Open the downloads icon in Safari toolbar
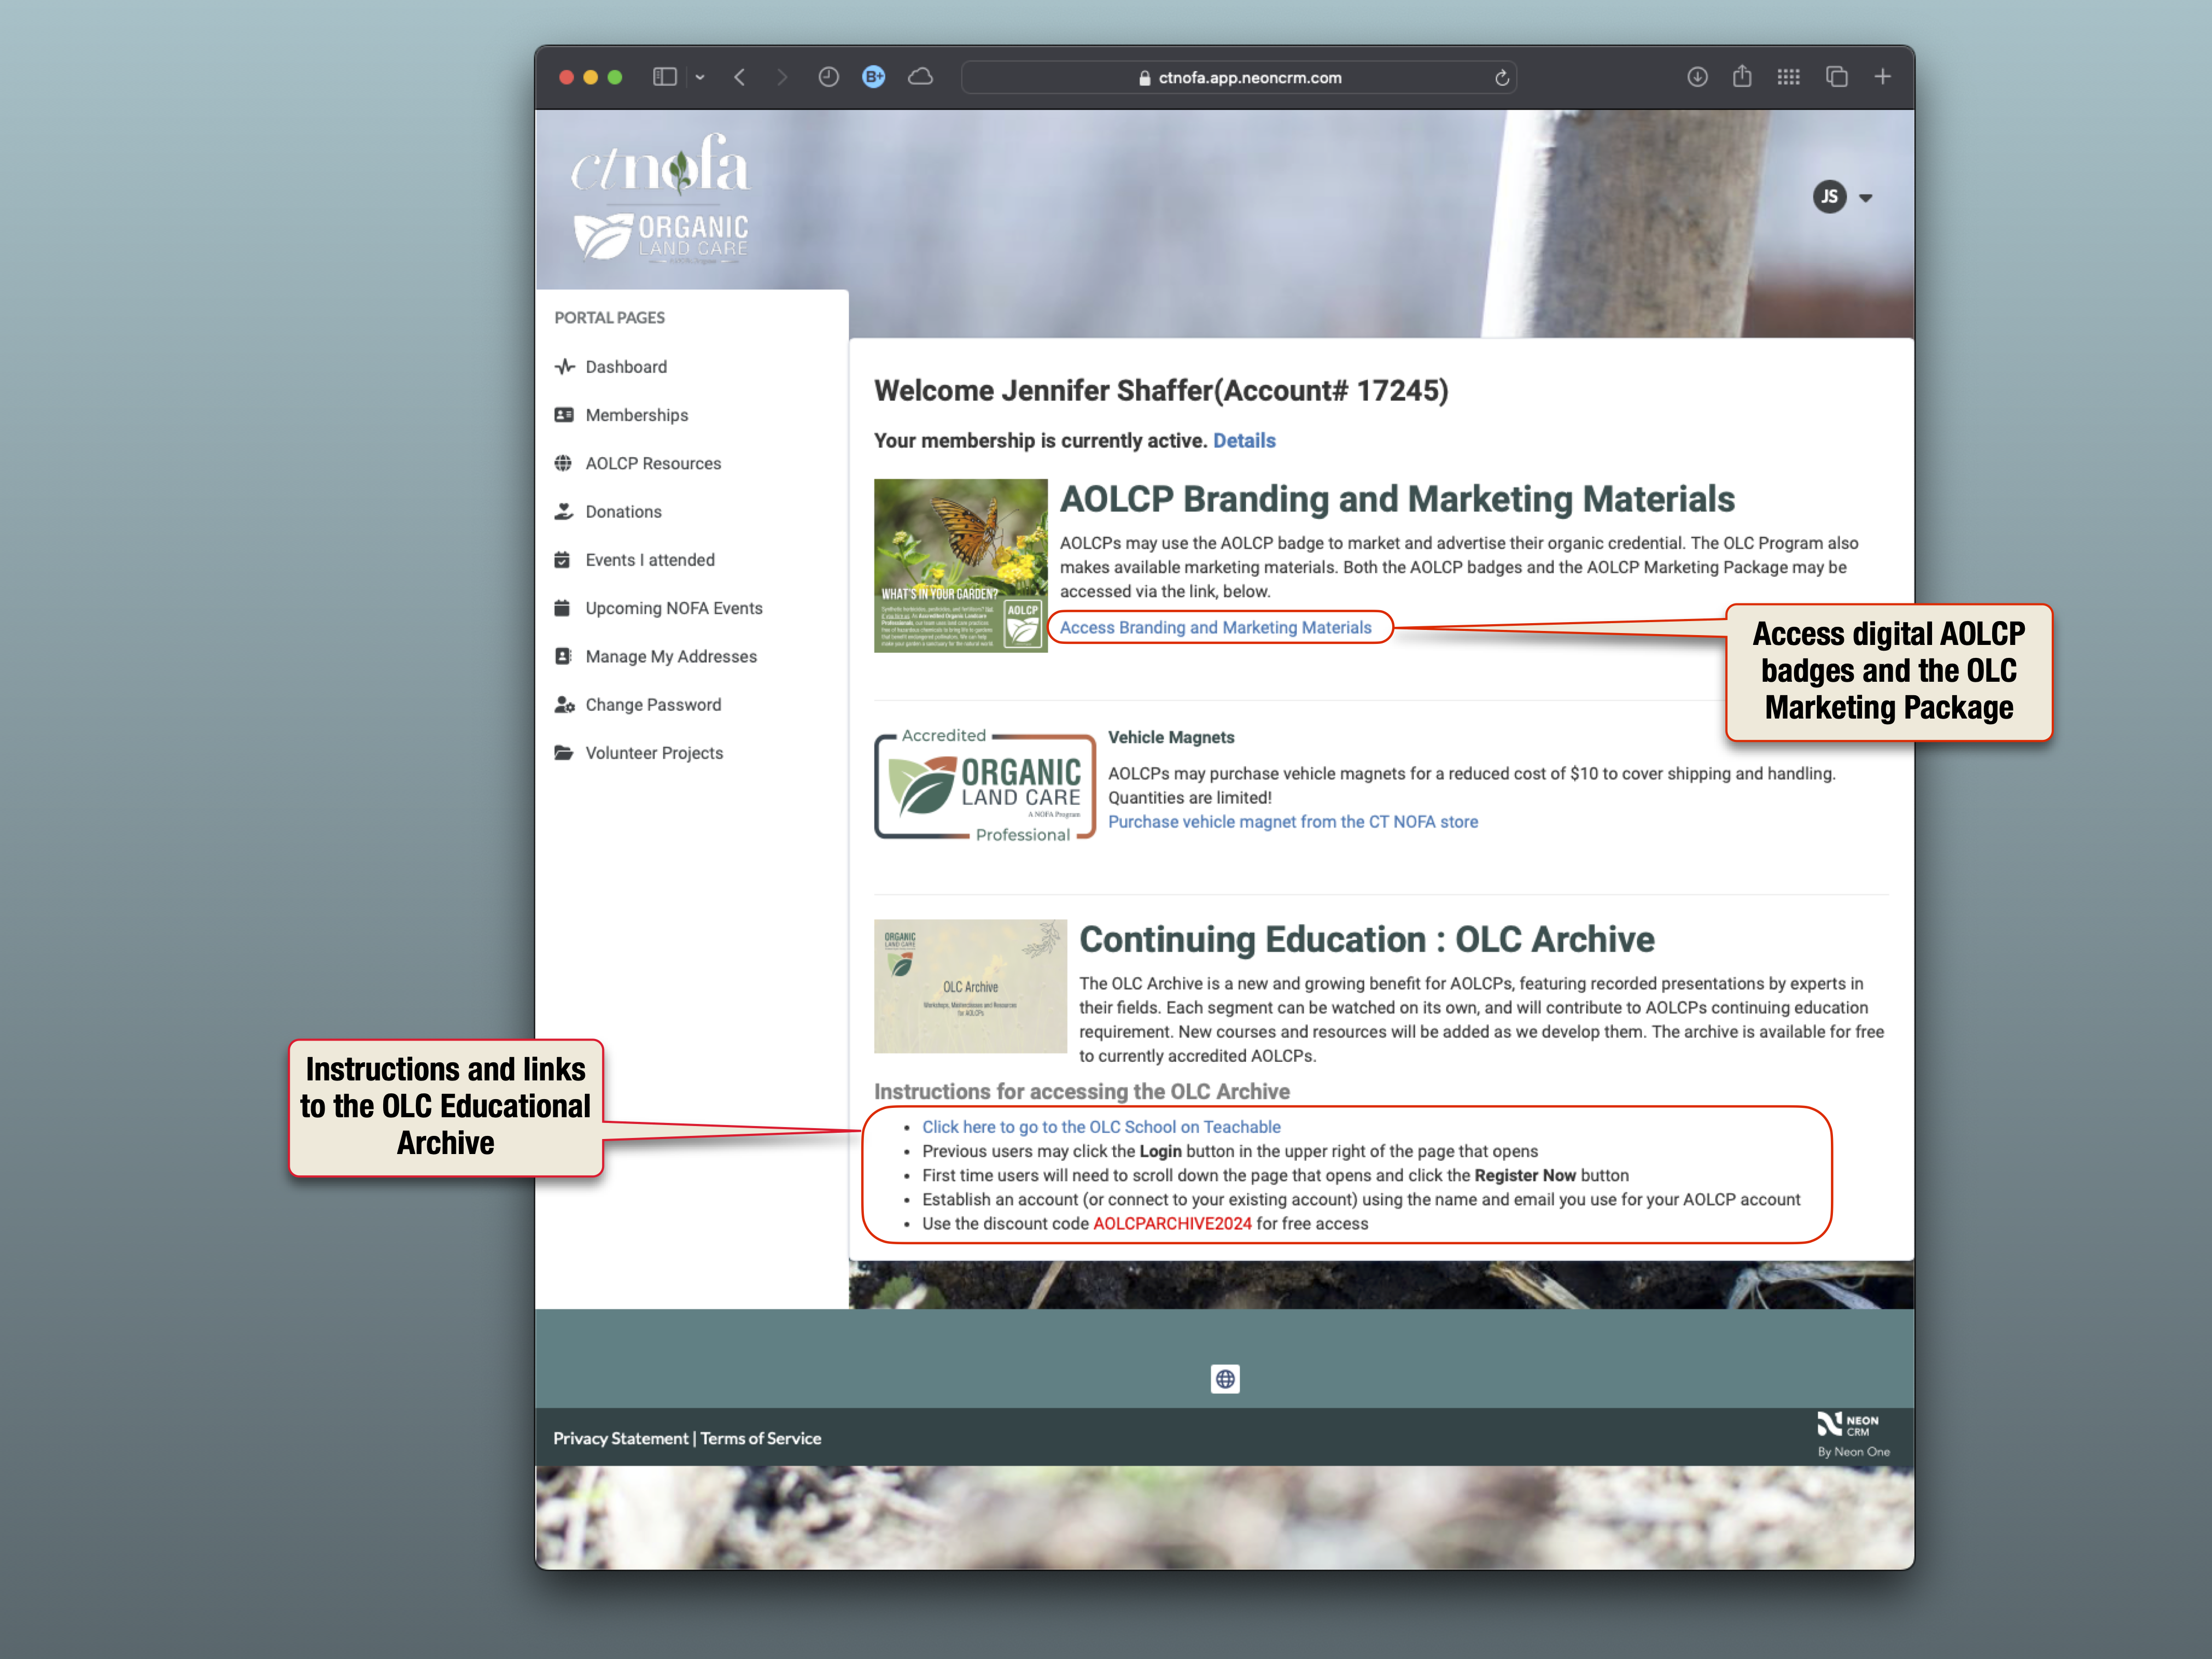The width and height of the screenshot is (2212, 1659). (1697, 77)
